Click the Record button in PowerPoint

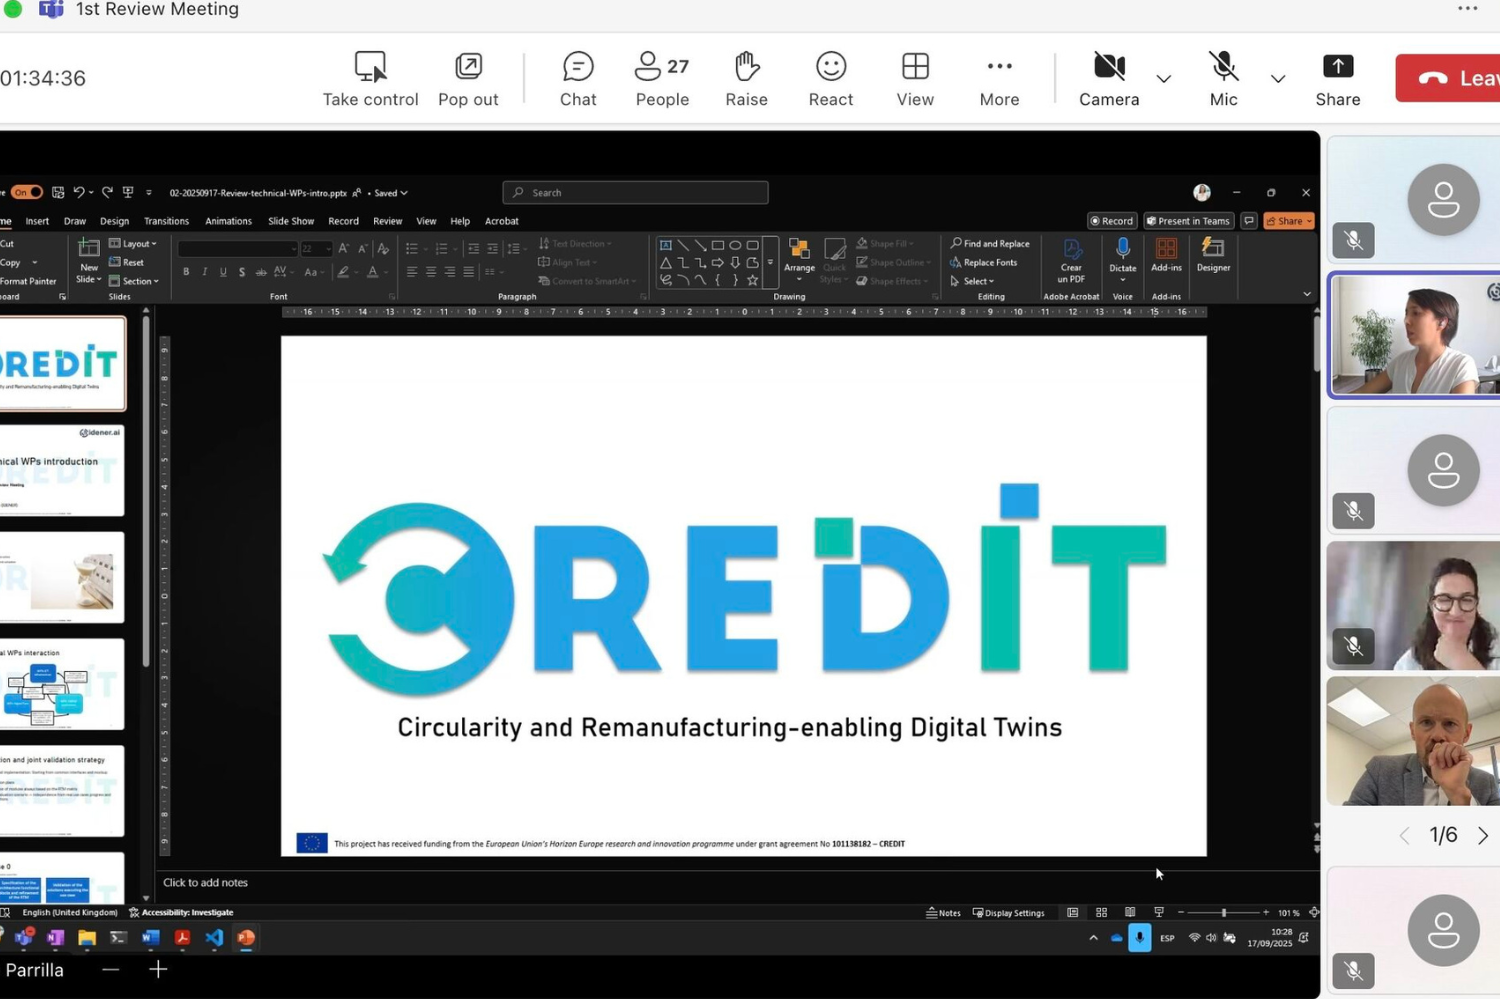click(1112, 221)
